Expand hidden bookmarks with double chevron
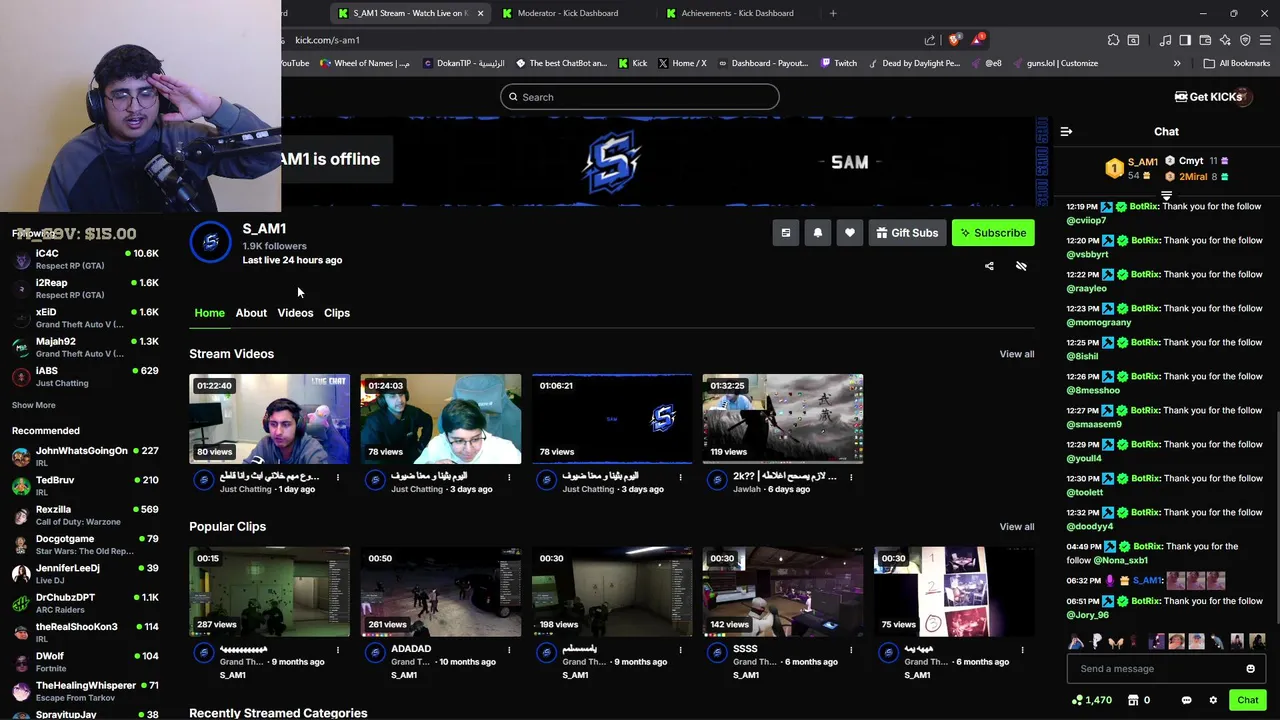Viewport: 1280px width, 720px height. 1177,63
